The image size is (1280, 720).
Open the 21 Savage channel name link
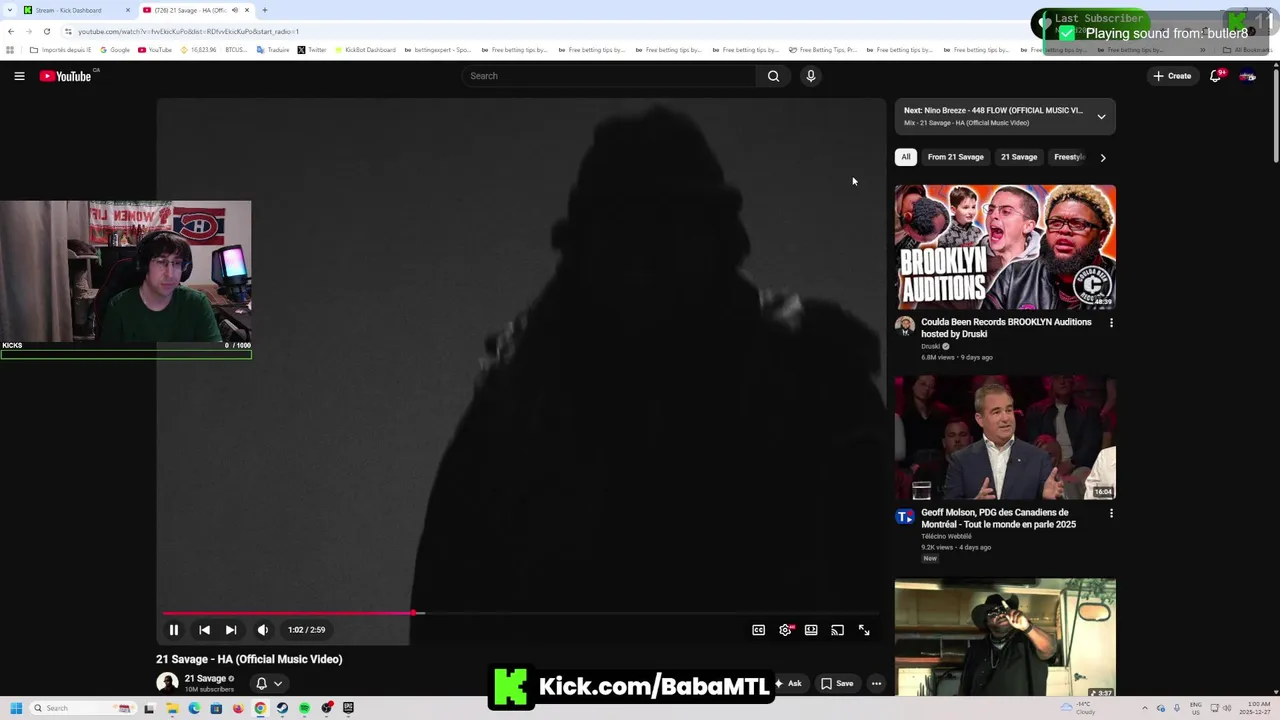coord(205,678)
